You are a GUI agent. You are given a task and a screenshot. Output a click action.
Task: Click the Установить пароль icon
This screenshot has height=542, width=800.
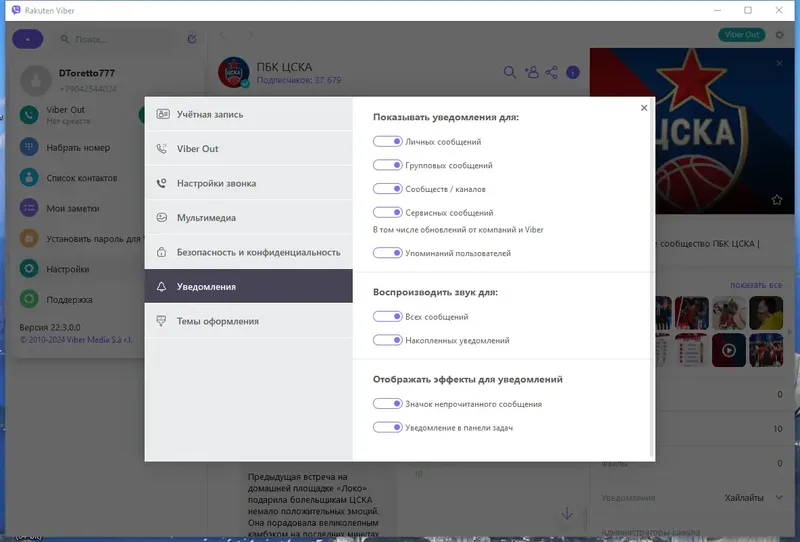tap(29, 238)
